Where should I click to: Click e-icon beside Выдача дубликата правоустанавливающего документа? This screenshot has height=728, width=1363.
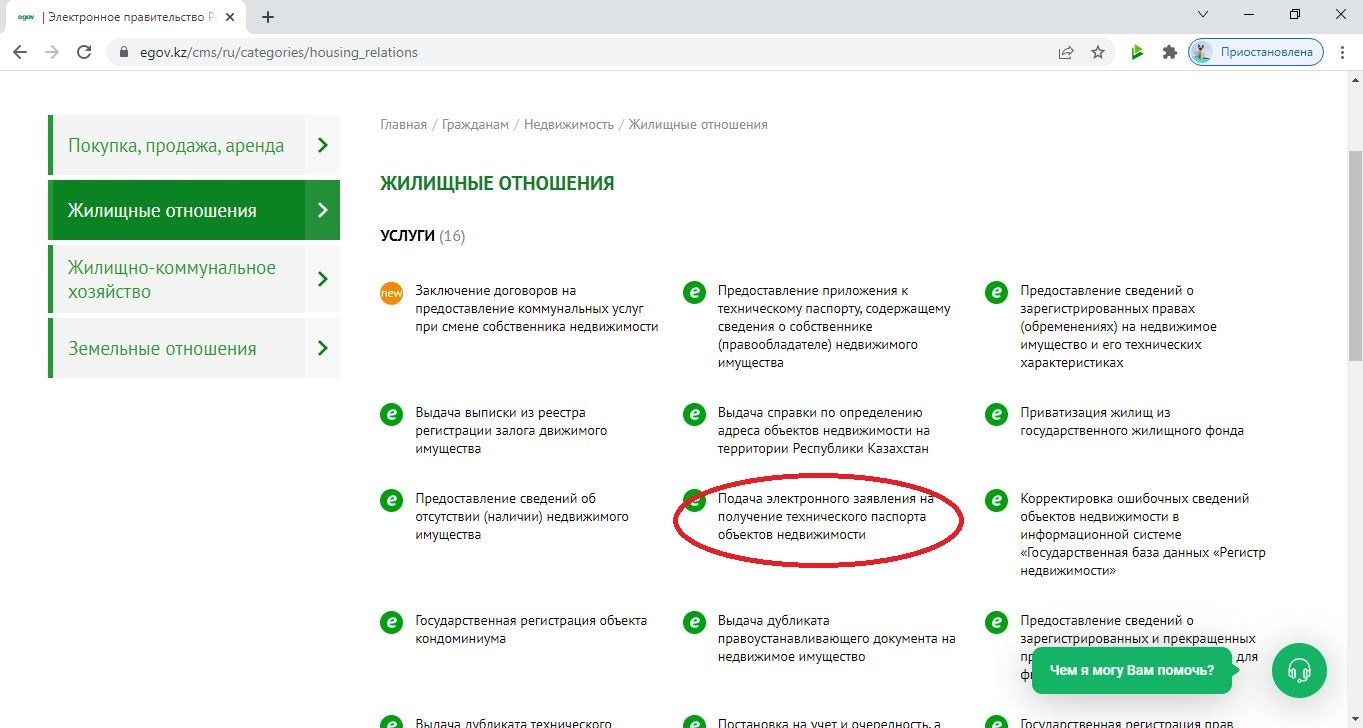(x=694, y=622)
